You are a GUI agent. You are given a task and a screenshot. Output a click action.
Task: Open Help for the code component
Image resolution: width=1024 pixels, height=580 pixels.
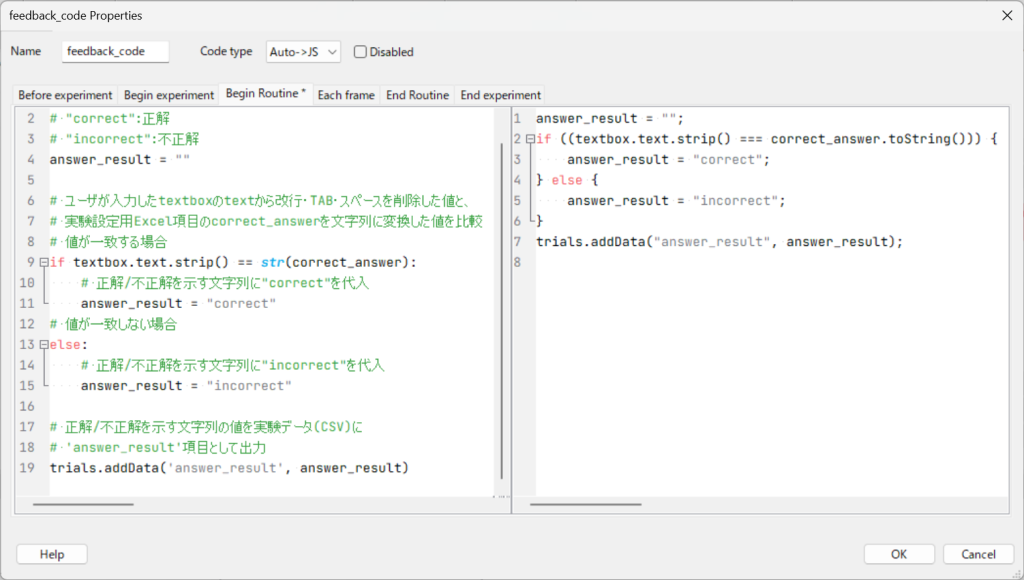tap(52, 554)
